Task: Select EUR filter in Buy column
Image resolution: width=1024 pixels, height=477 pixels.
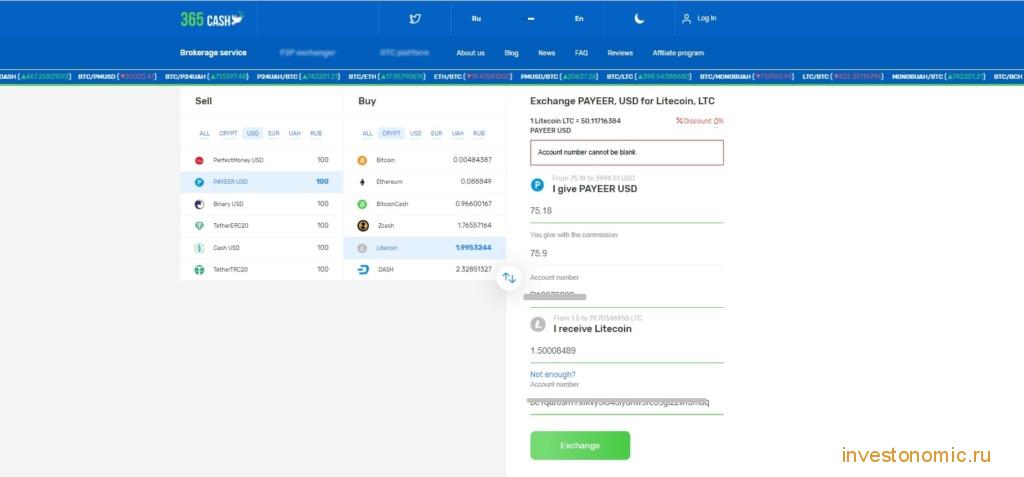Action: pyautogui.click(x=437, y=133)
